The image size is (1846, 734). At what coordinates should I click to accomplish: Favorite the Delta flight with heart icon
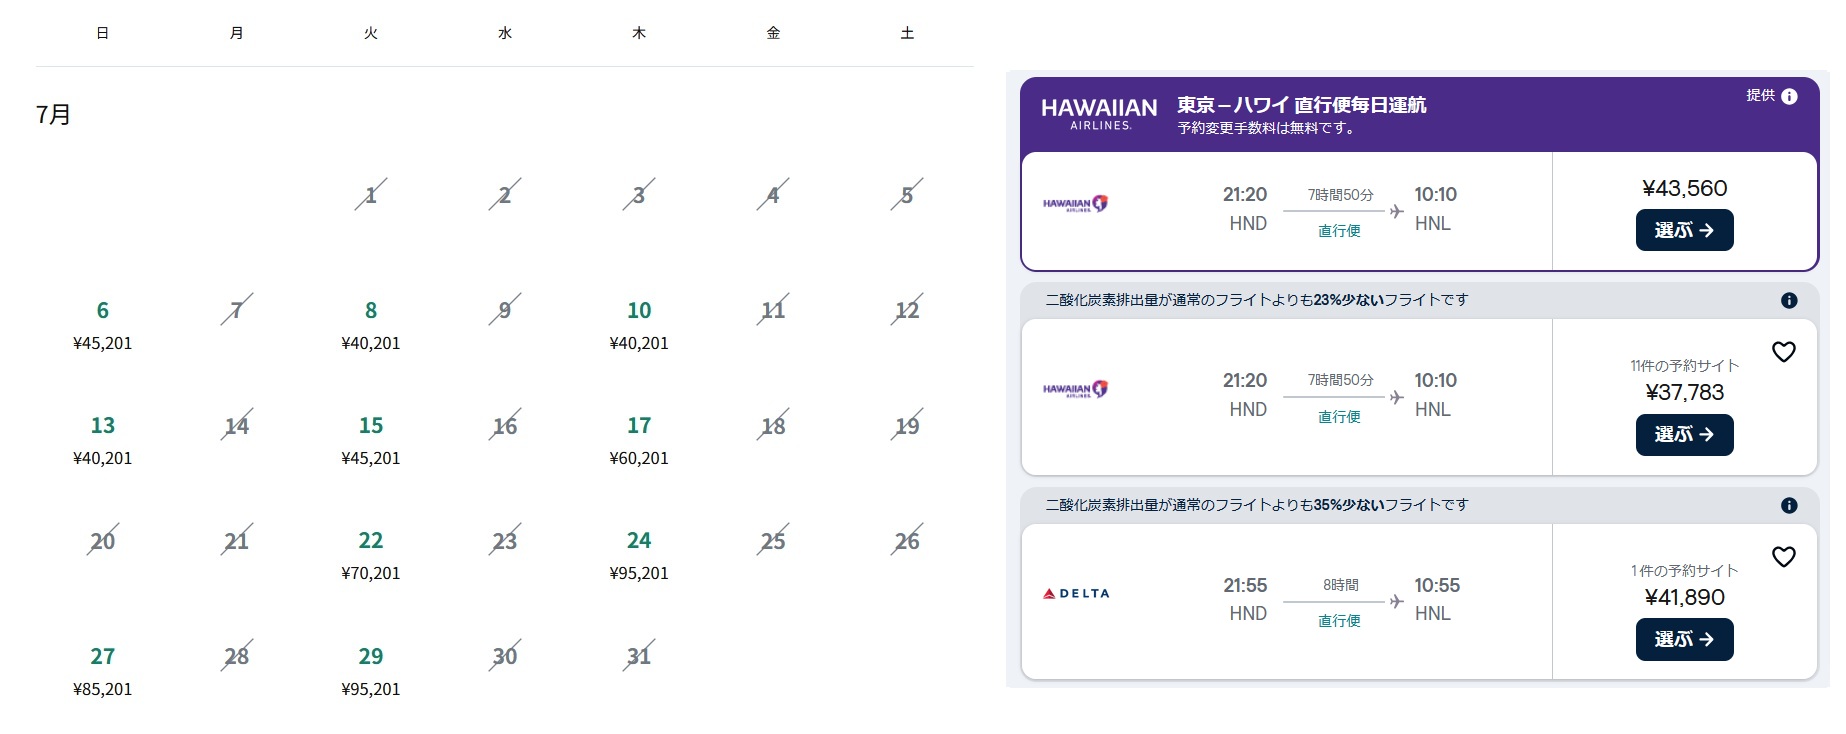pyautogui.click(x=1783, y=557)
